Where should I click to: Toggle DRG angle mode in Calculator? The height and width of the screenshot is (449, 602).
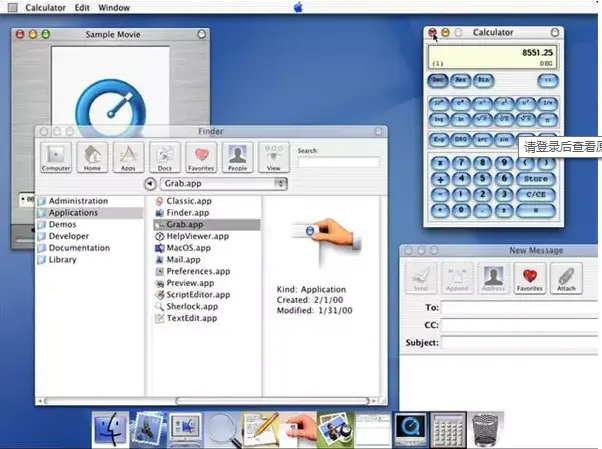(x=460, y=139)
